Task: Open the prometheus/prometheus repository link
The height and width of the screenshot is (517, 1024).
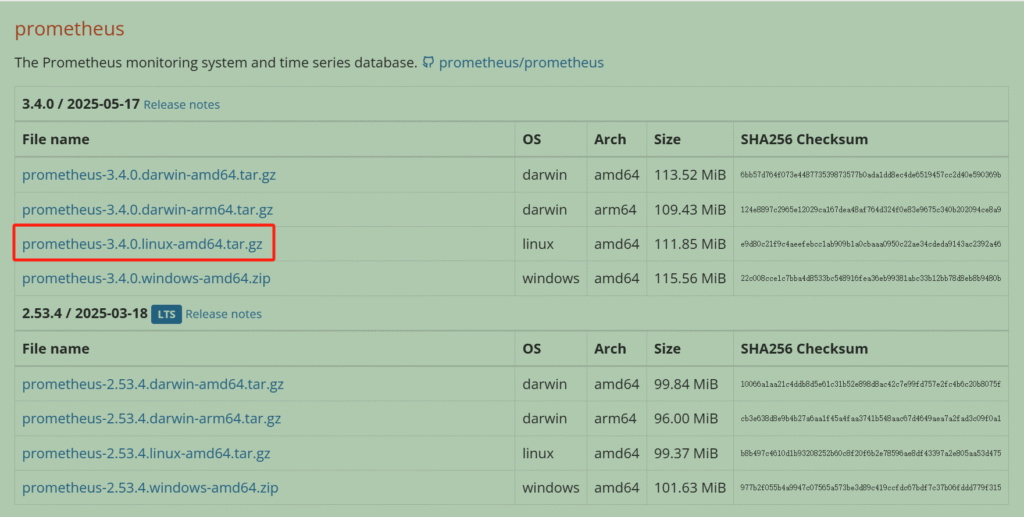Action: [x=521, y=62]
